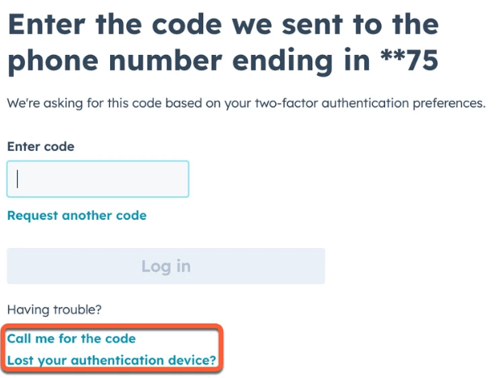This screenshot has height=378, width=500.
Task: Click the masked phone digits **75
Action: click(409, 60)
